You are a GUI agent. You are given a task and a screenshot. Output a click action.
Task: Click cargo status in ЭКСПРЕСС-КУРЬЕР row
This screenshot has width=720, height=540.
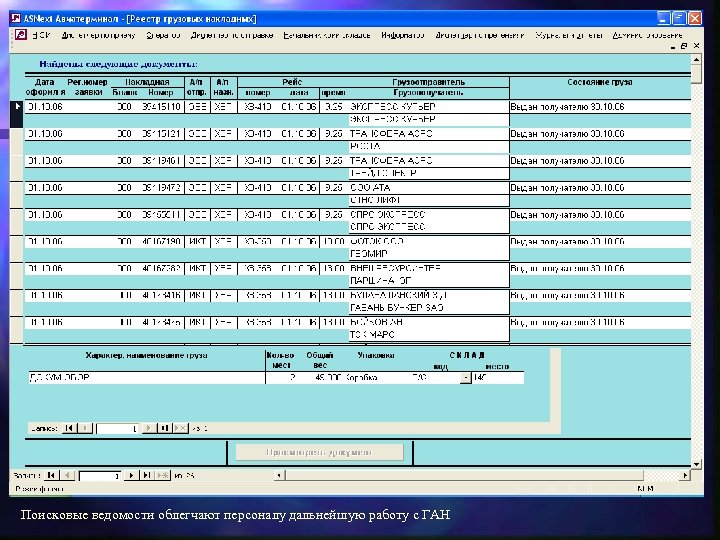[x=600, y=107]
